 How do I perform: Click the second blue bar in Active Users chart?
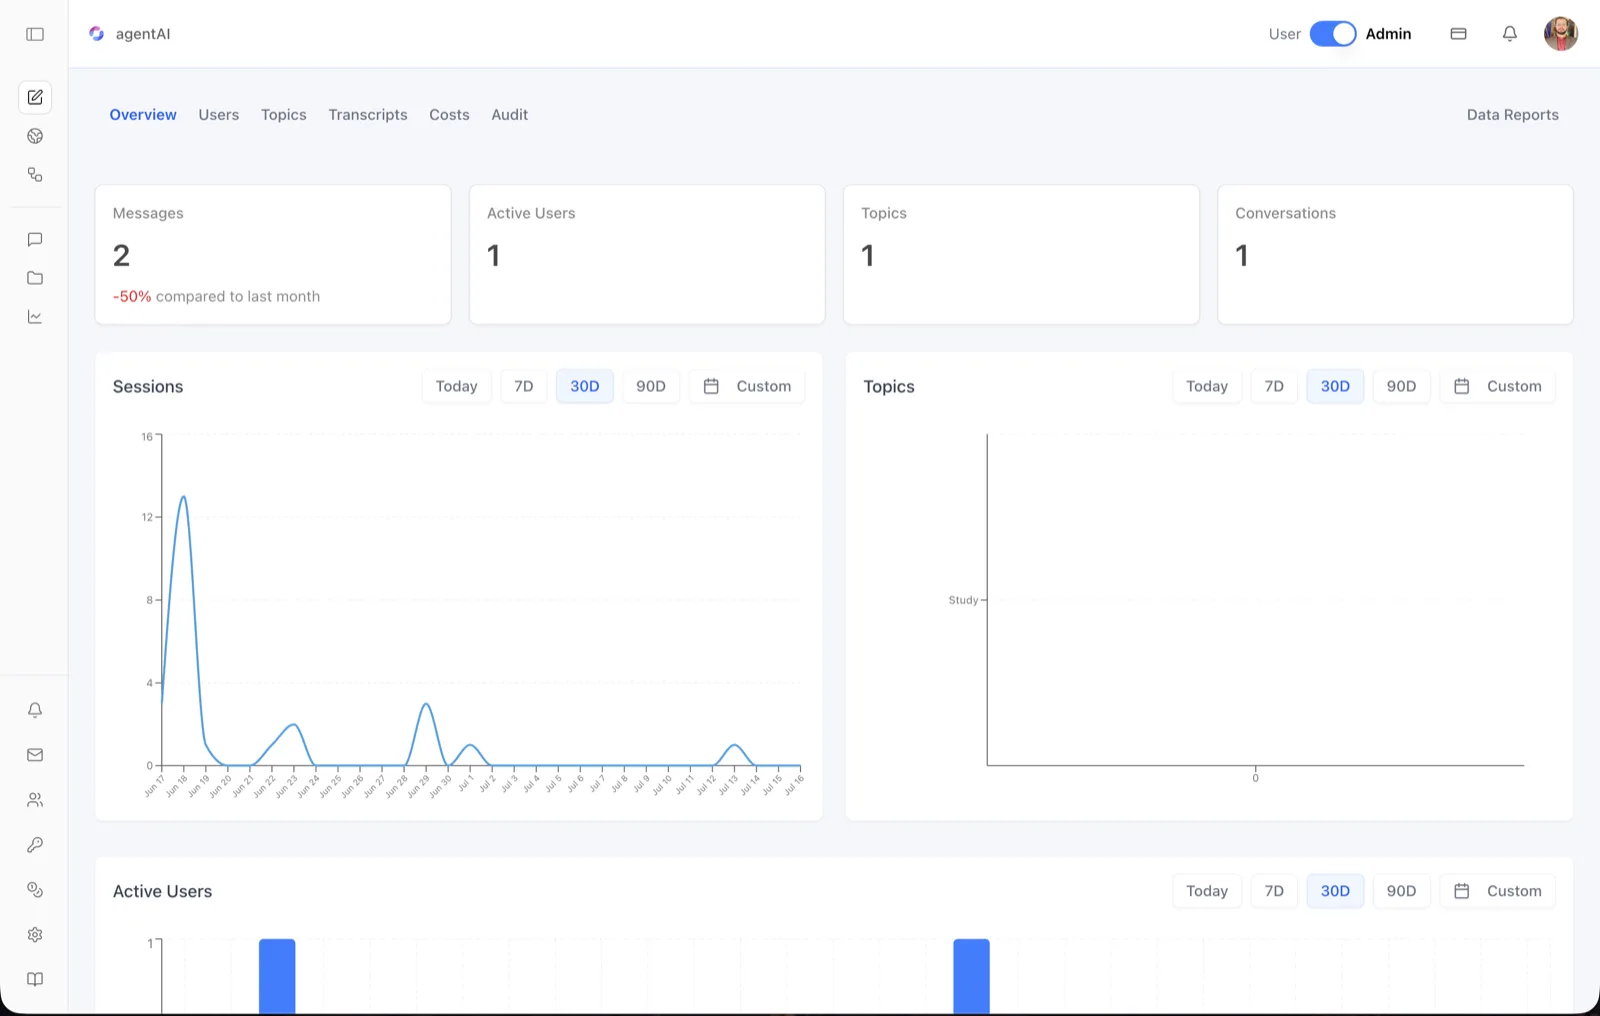(x=971, y=976)
